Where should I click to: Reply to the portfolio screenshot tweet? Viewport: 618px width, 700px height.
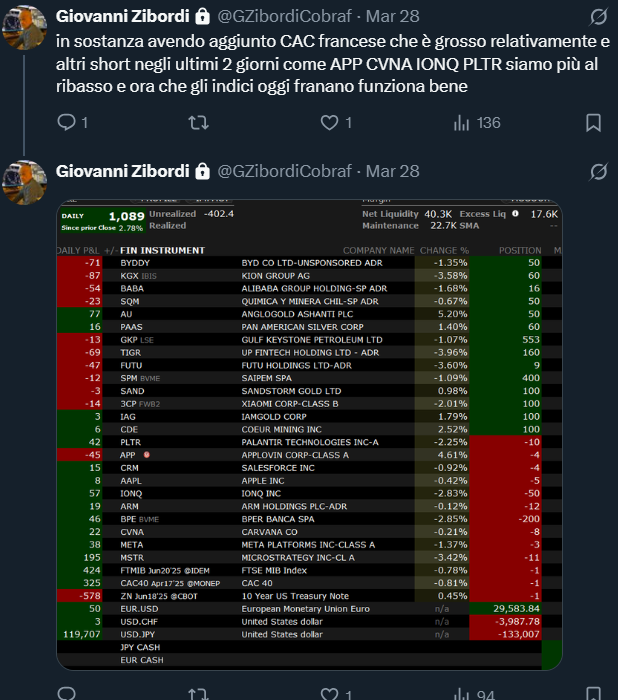(67, 694)
